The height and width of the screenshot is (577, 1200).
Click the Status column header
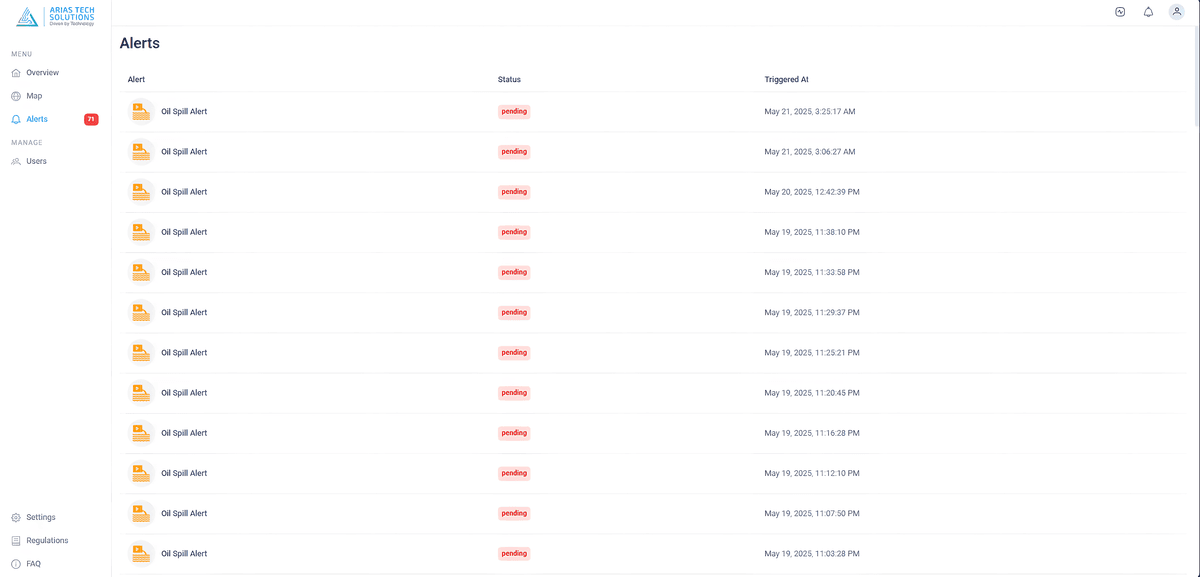[x=509, y=79]
